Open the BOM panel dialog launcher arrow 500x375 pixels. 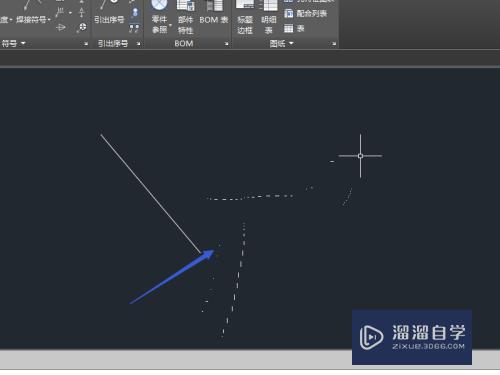click(x=227, y=44)
